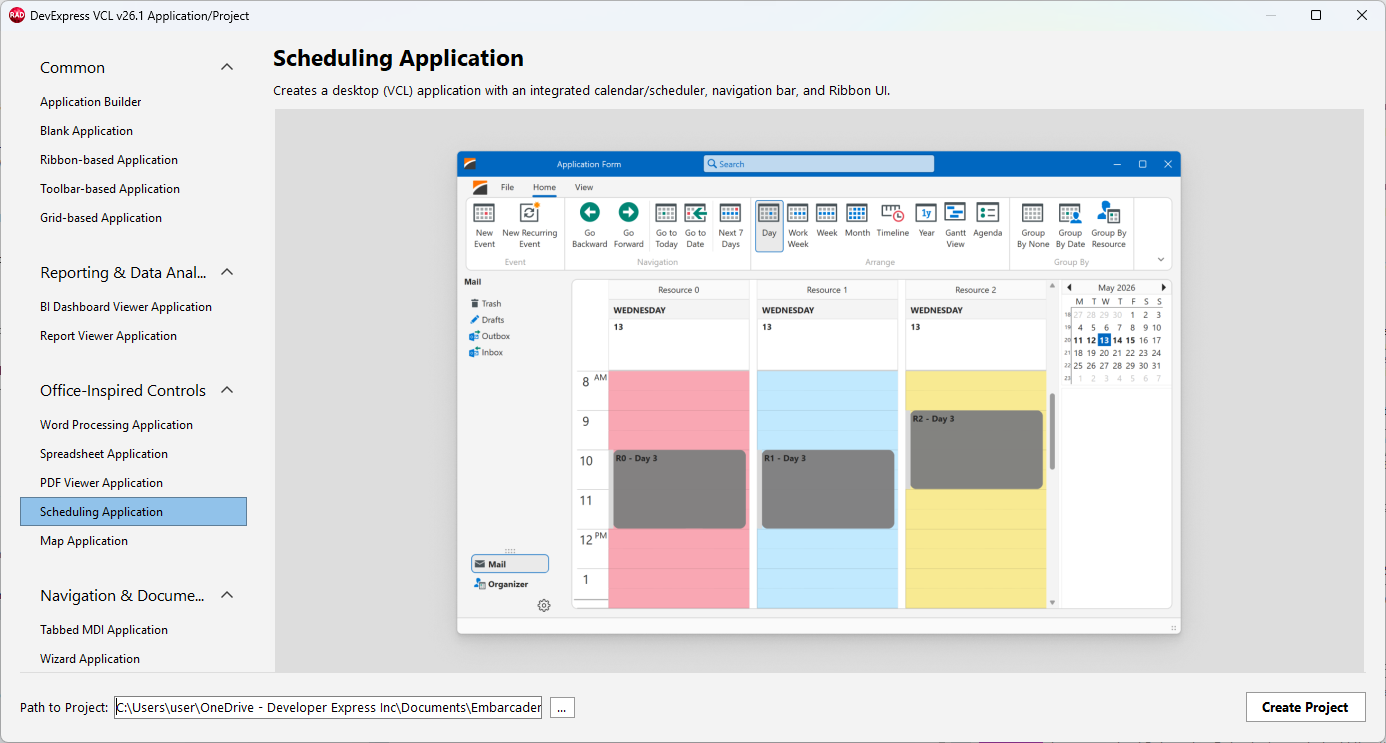Select the Day view icon

click(769, 213)
